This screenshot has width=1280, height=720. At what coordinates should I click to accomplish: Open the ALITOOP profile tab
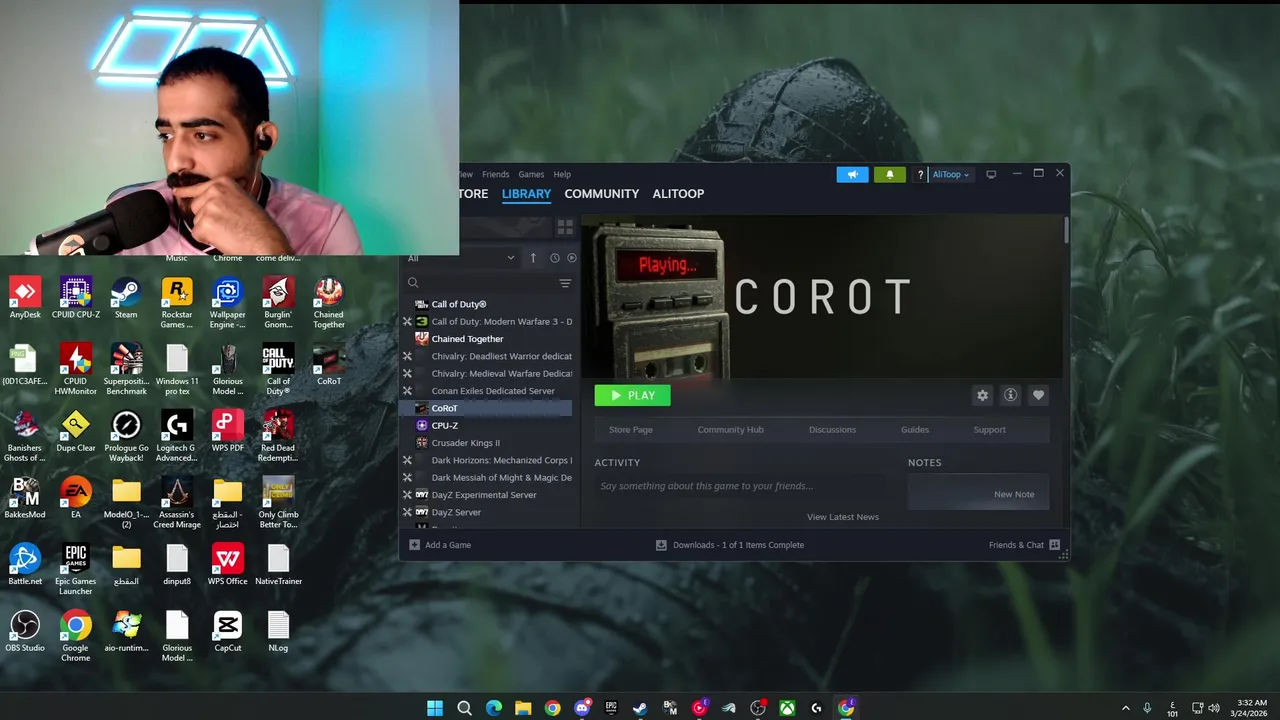coord(678,194)
